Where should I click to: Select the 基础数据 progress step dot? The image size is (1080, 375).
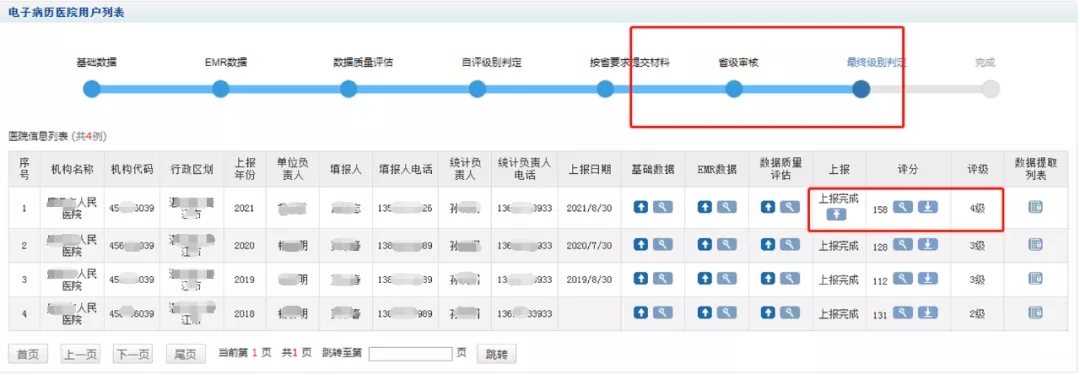pos(92,89)
